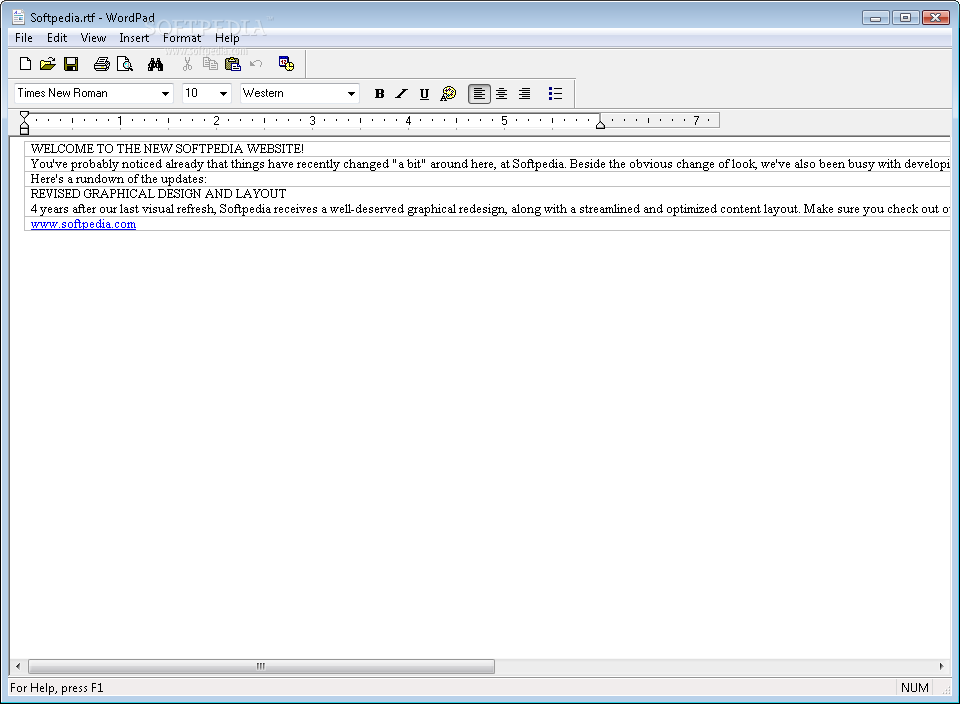The image size is (960, 704).
Task: Click the number 3 on the ruler
Action: (312, 121)
